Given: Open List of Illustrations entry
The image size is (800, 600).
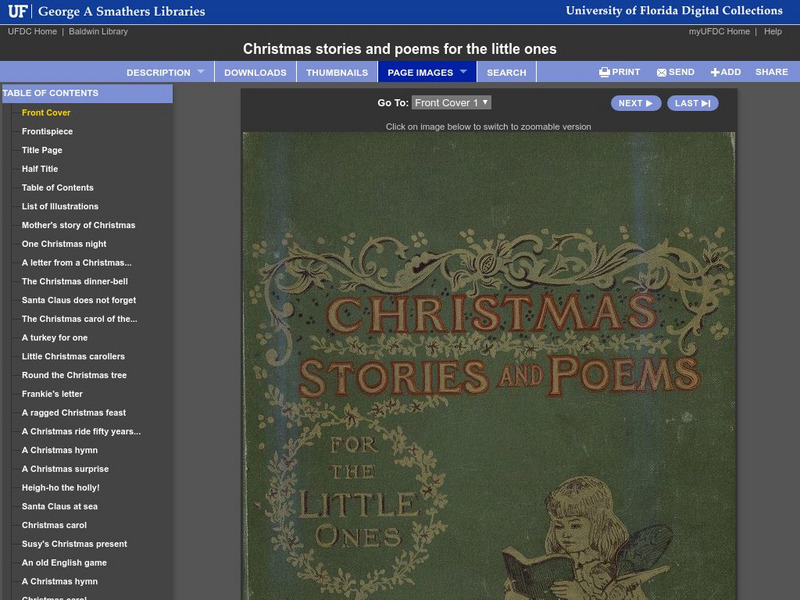Looking at the screenshot, I should coord(60,207).
